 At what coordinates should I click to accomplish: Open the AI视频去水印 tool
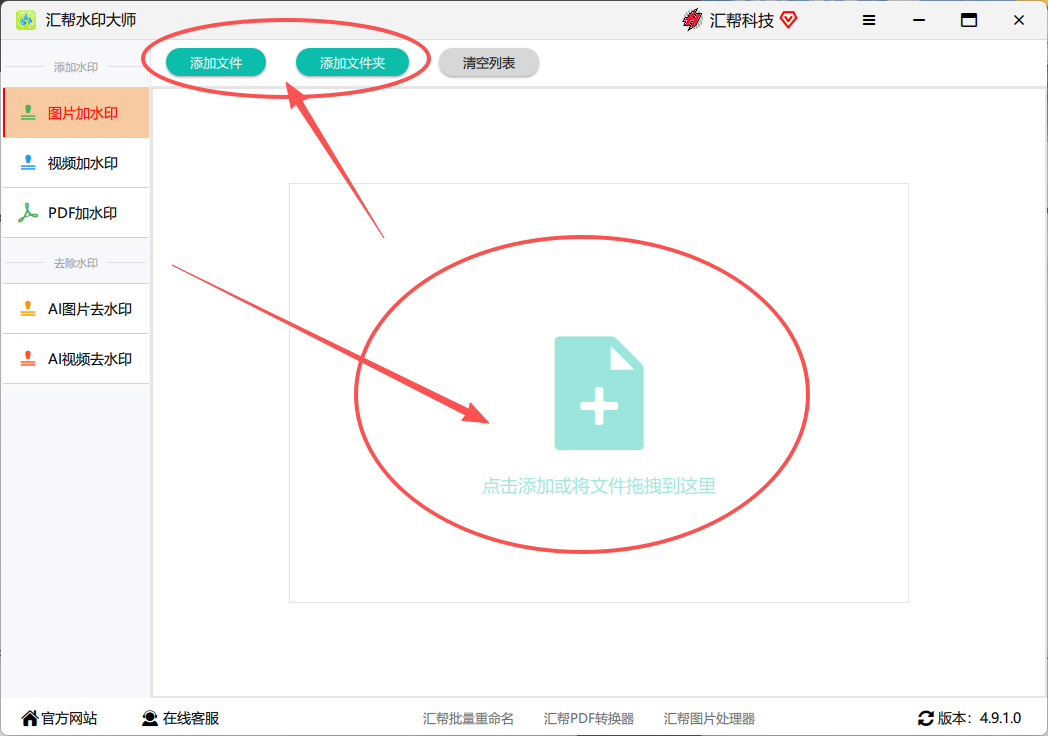(x=76, y=359)
